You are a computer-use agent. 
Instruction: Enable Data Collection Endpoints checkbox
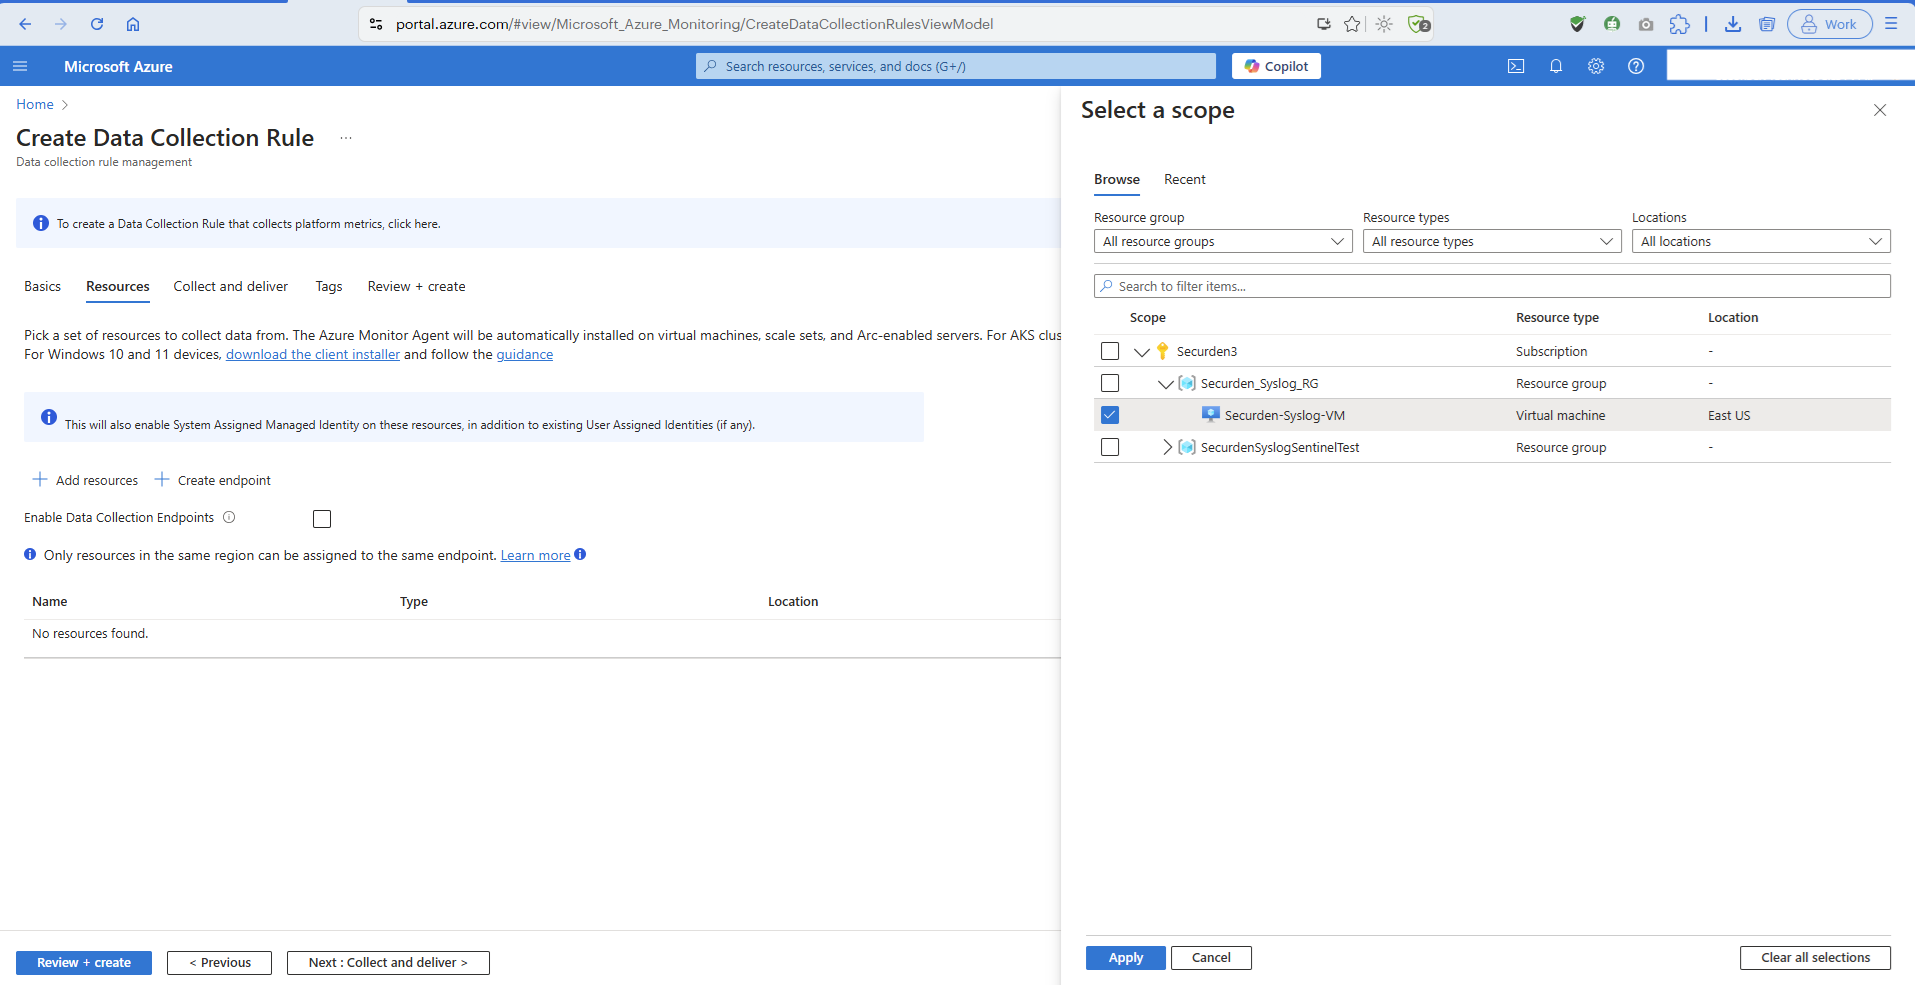point(322,518)
